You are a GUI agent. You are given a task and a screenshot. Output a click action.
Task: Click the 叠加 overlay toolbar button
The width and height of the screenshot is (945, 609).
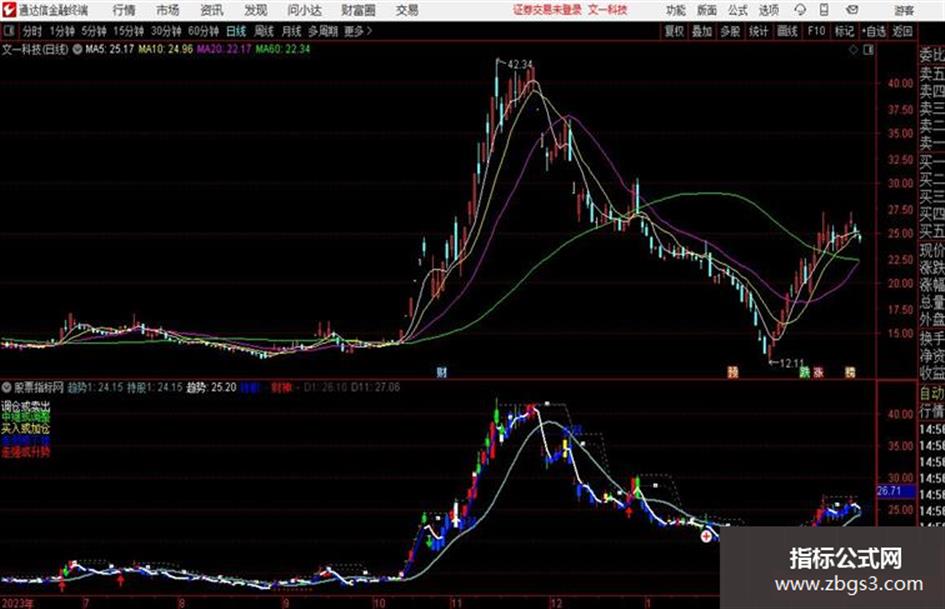coord(702,31)
